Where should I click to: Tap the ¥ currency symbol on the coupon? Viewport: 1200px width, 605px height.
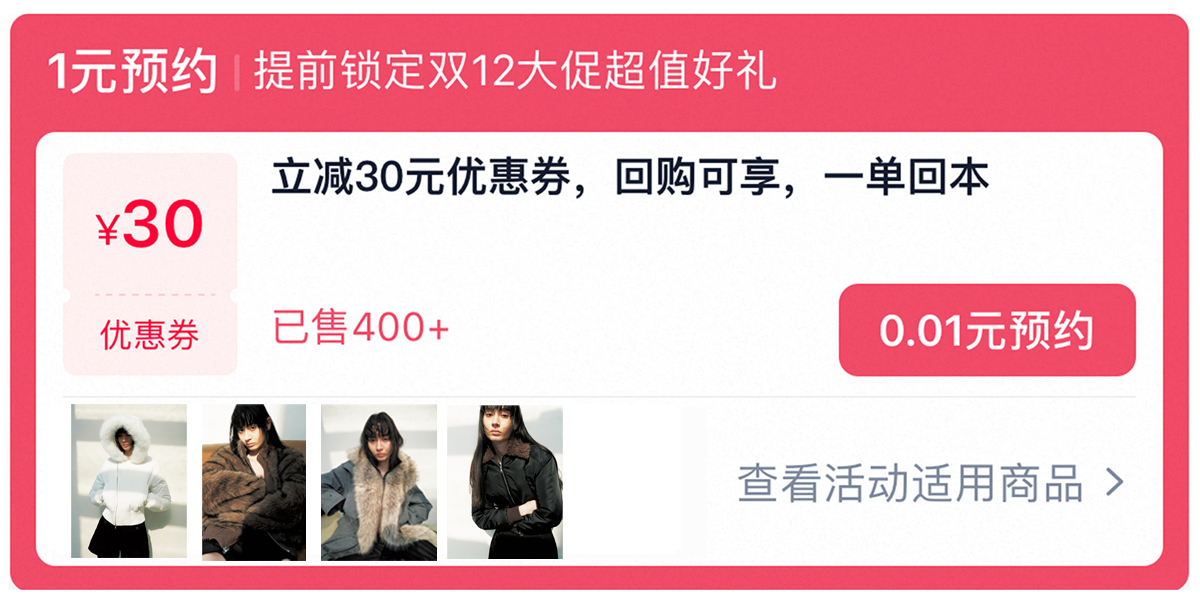click(108, 232)
